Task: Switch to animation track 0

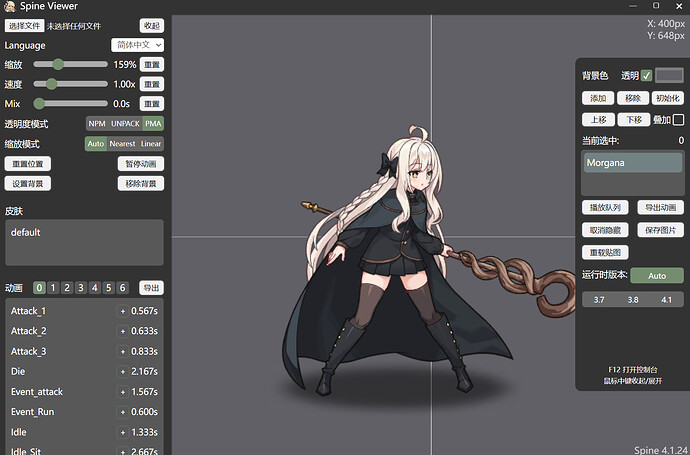Action: point(39,288)
